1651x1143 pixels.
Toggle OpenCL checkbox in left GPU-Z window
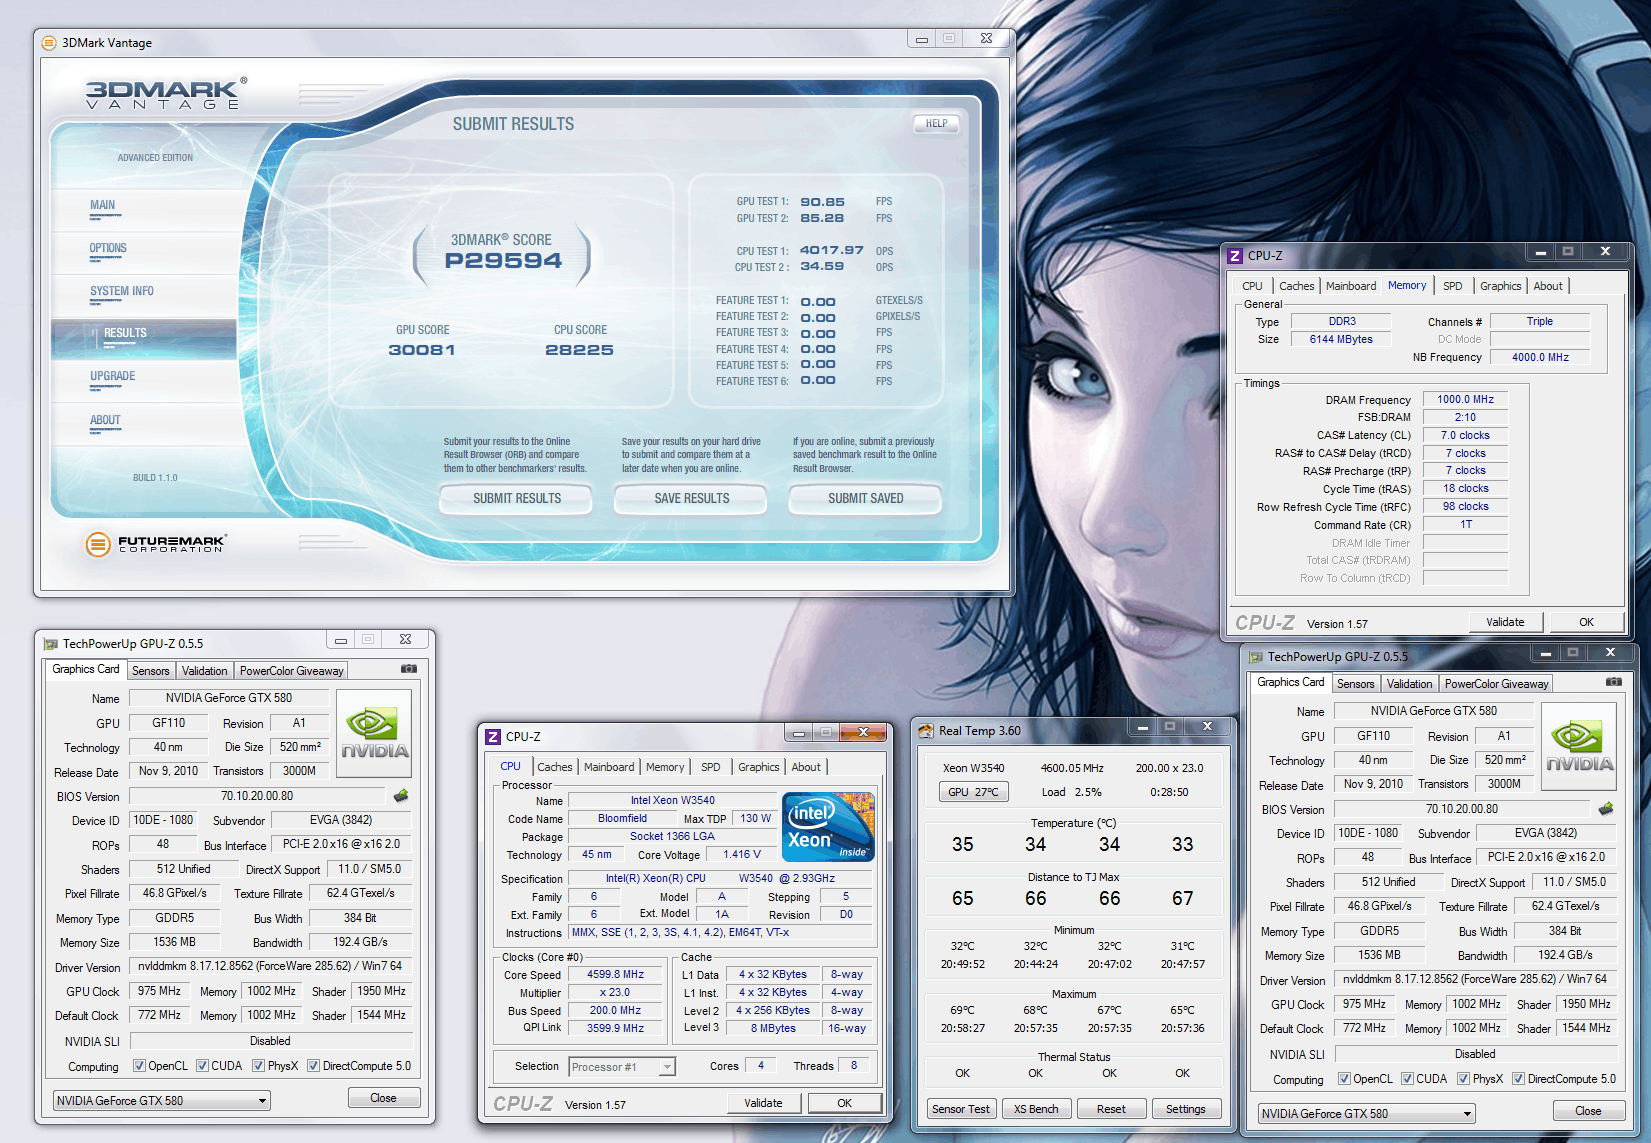(x=139, y=1066)
